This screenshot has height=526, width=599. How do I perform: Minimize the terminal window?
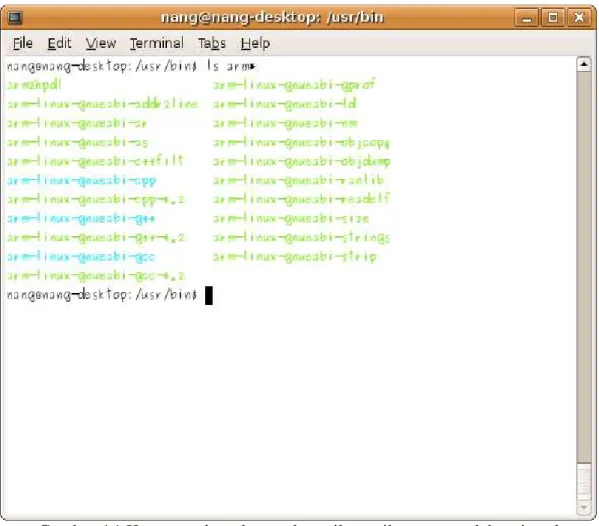[x=527, y=18]
